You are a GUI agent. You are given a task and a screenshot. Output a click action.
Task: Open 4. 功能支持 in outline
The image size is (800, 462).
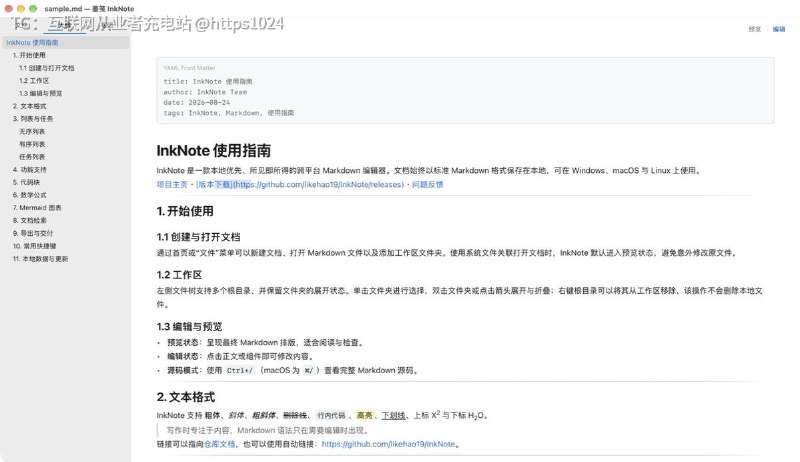click(x=29, y=169)
